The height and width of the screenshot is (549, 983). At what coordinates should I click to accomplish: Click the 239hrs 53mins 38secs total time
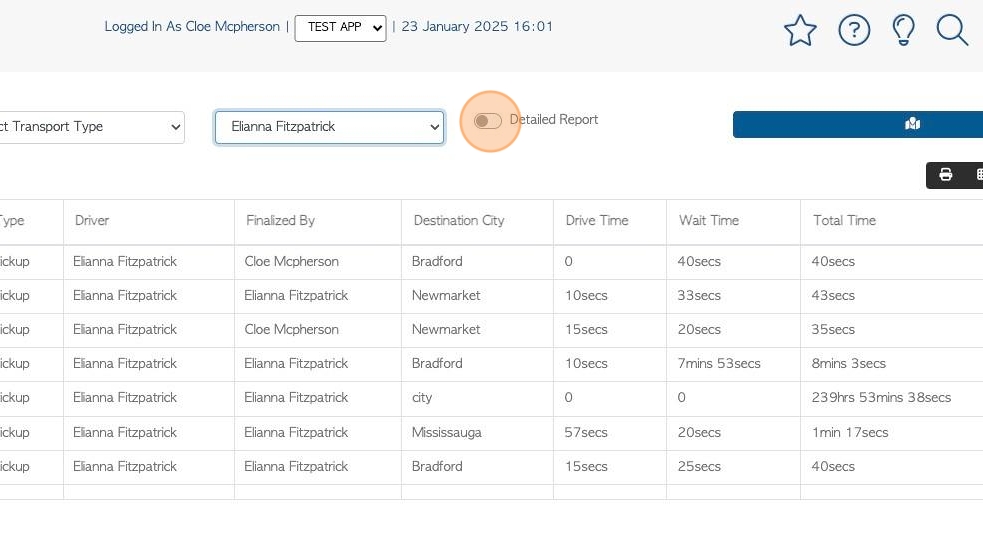pos(881,398)
